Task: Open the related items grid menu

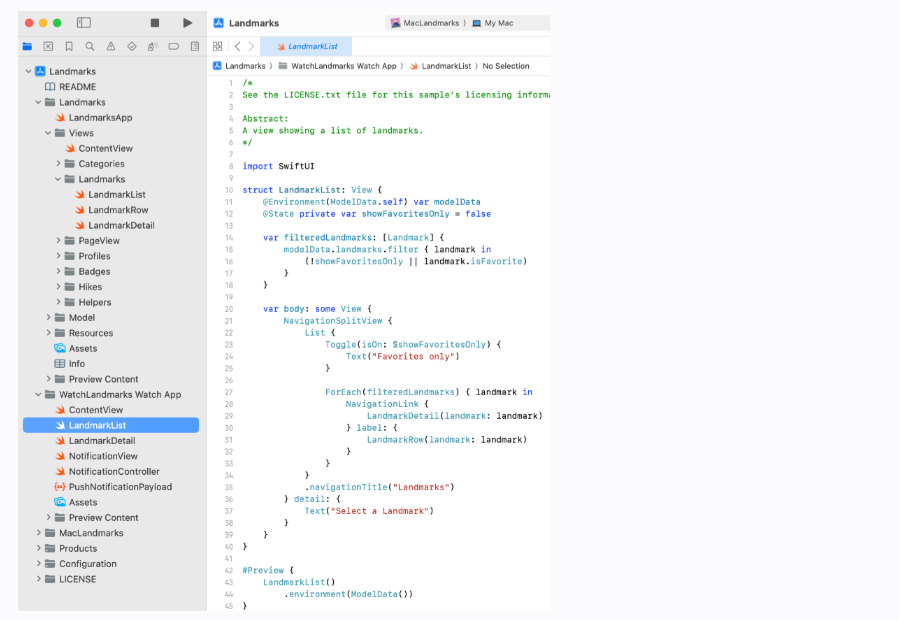Action: coord(217,46)
